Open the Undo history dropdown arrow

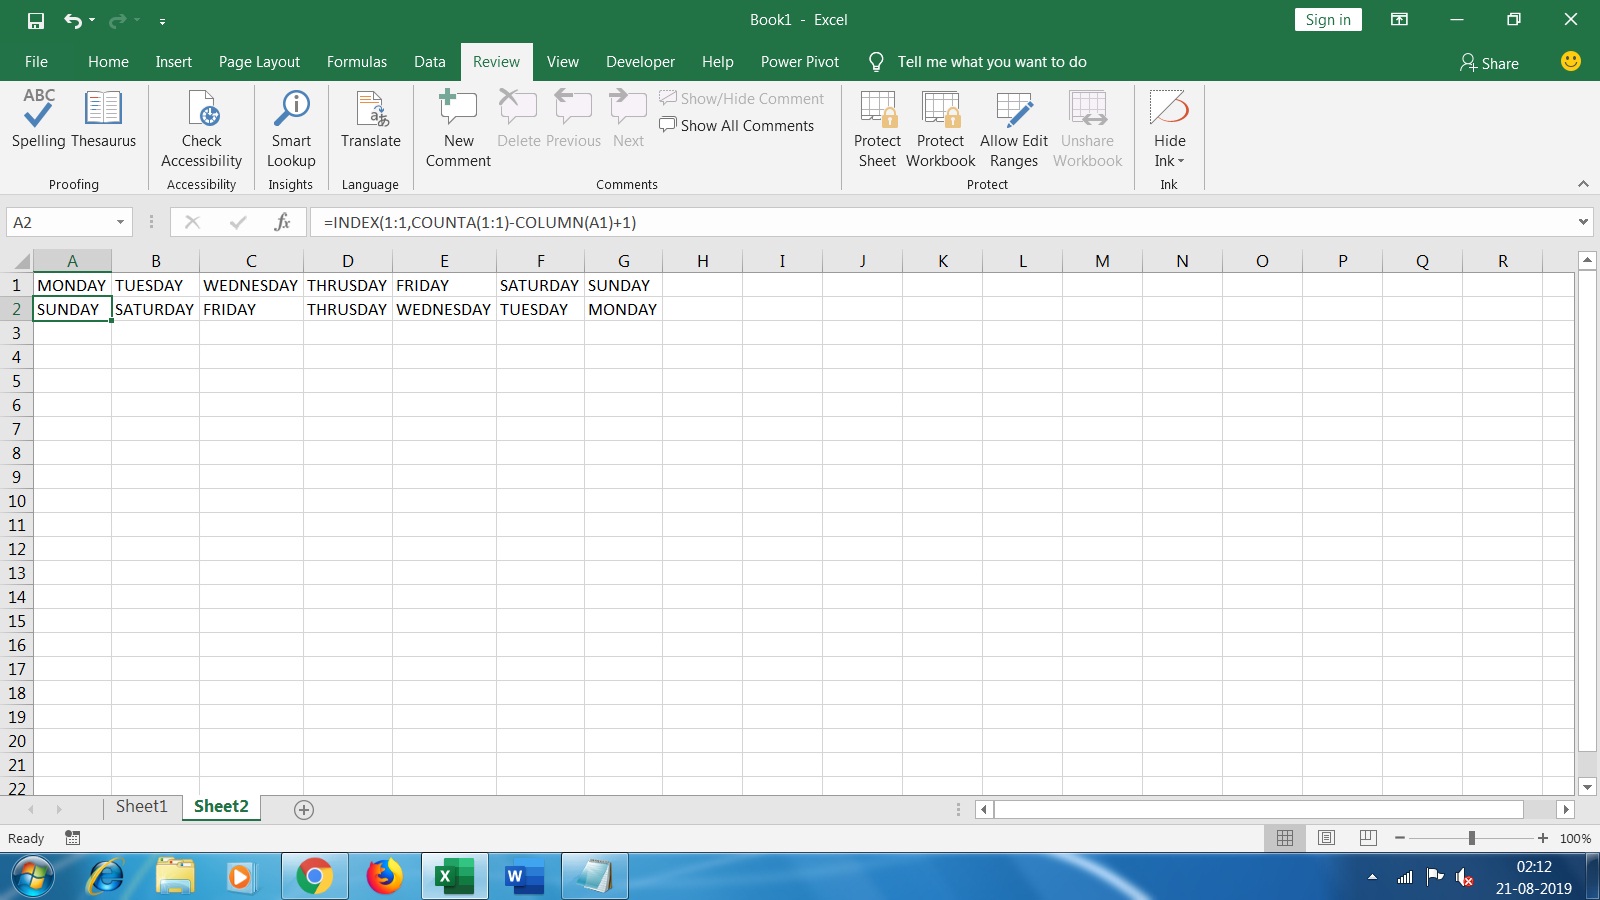92,20
